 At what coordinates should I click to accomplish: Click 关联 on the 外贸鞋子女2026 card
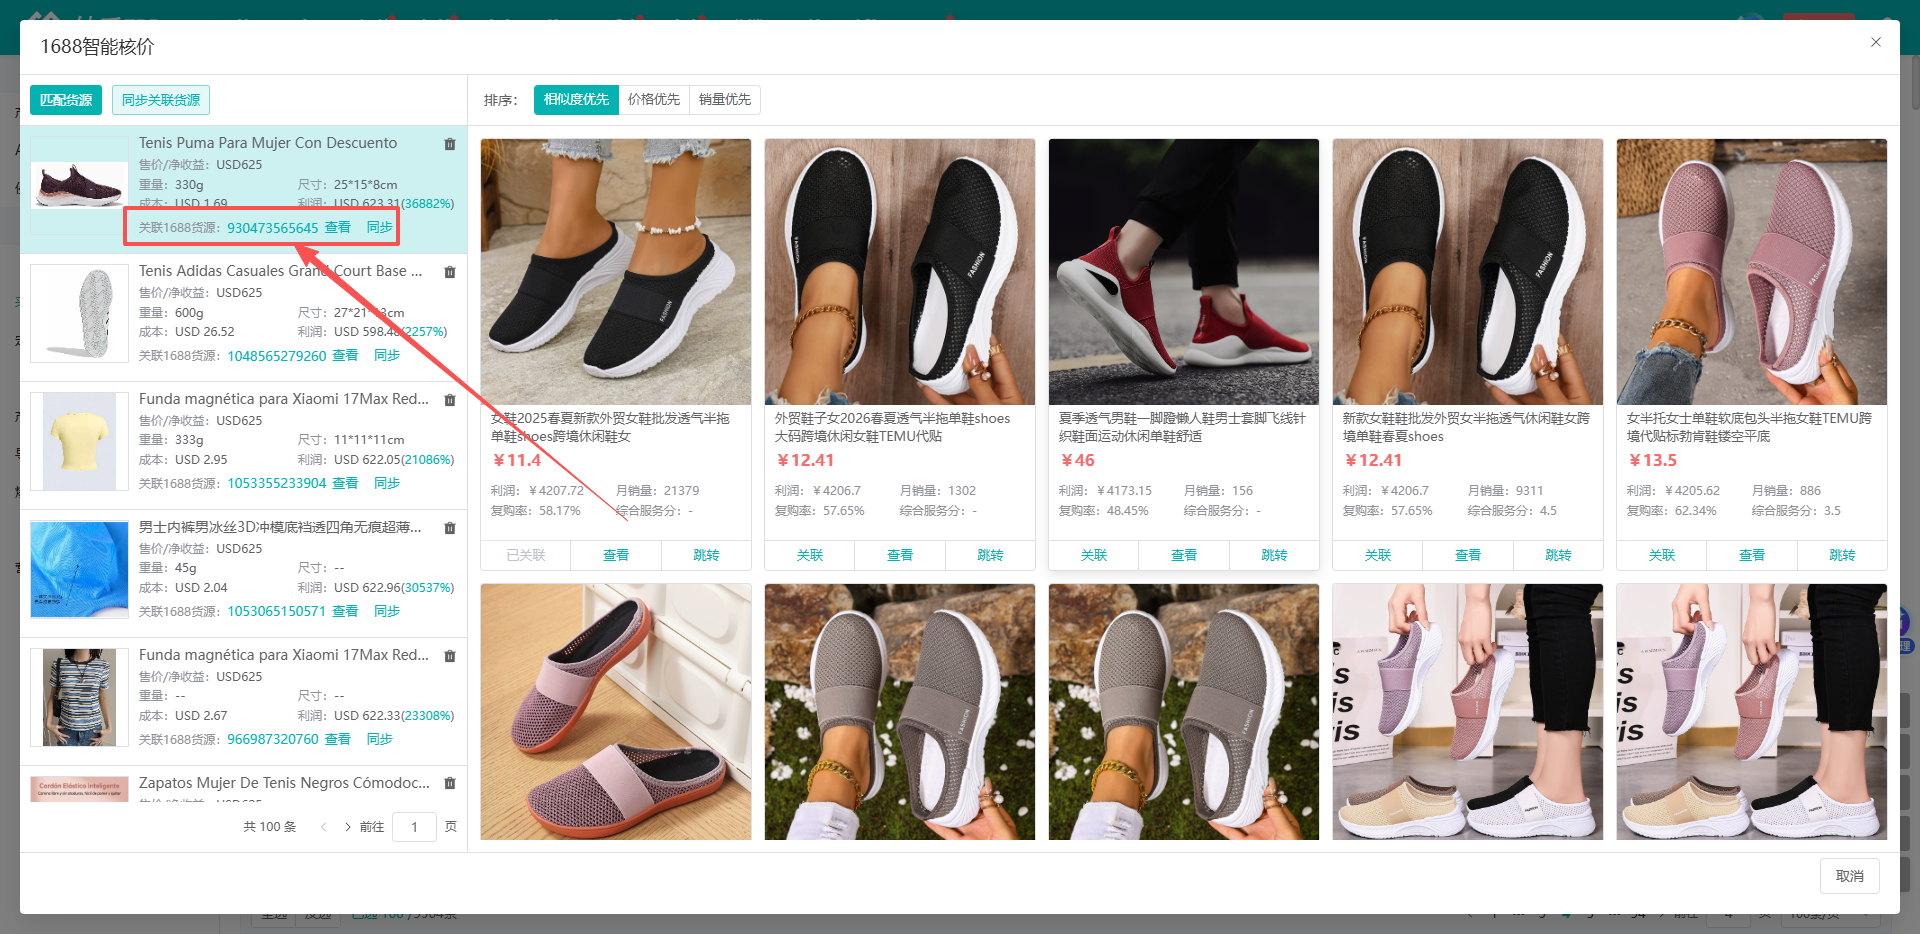pos(810,556)
